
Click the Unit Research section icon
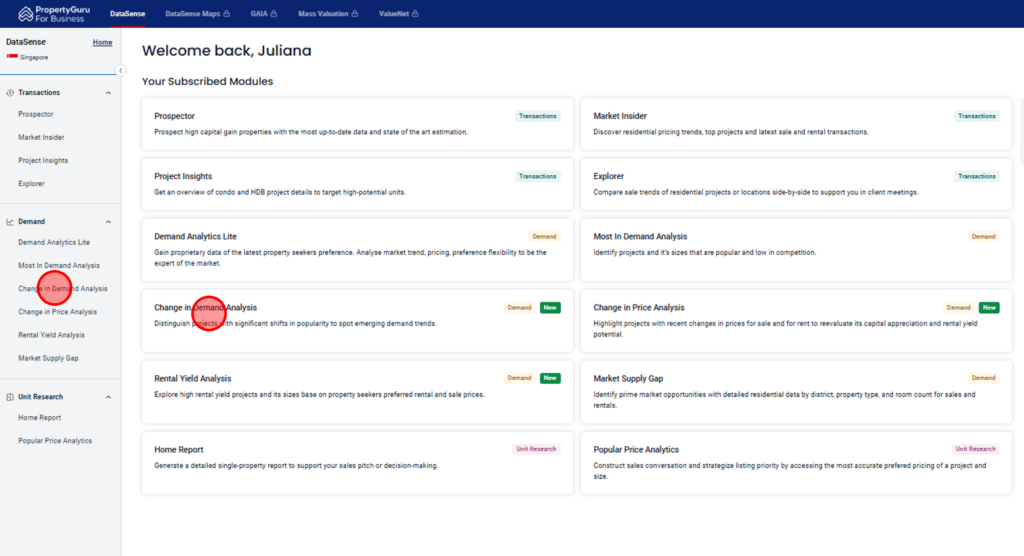pyautogui.click(x=10, y=397)
